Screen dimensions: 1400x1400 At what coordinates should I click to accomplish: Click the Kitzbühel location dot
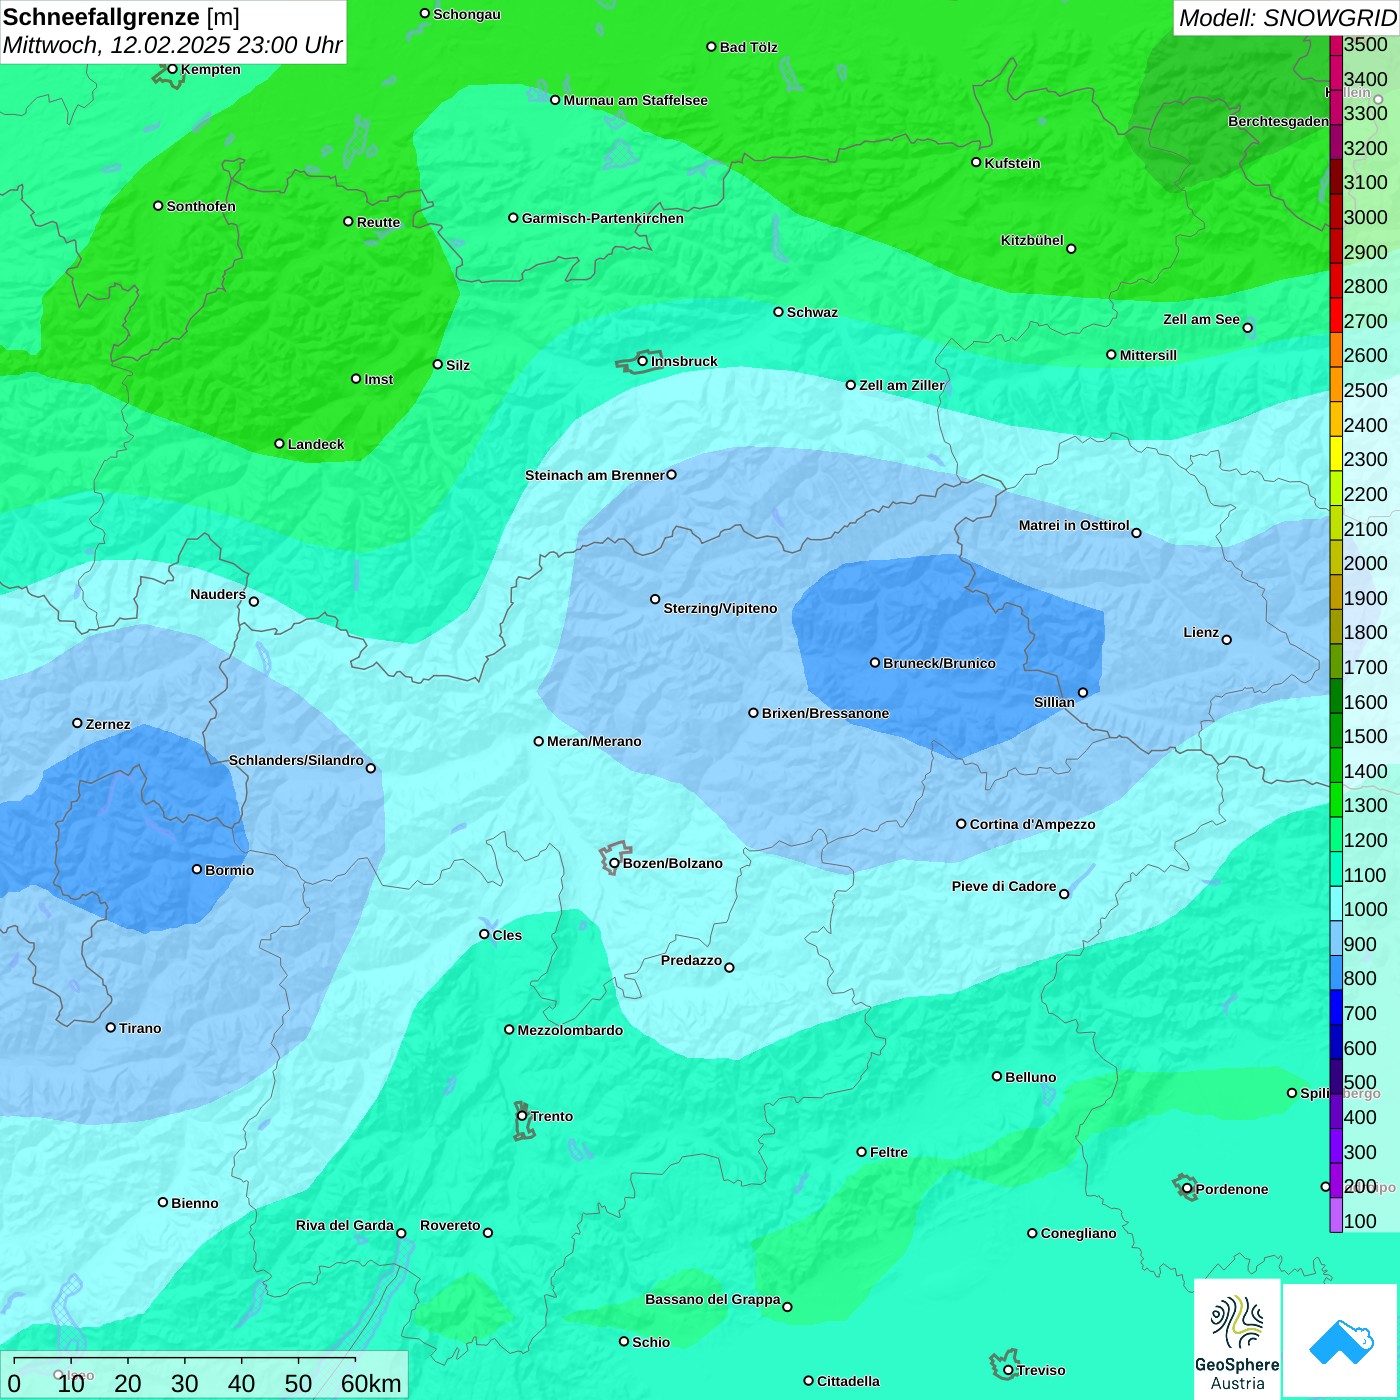(x=1071, y=249)
